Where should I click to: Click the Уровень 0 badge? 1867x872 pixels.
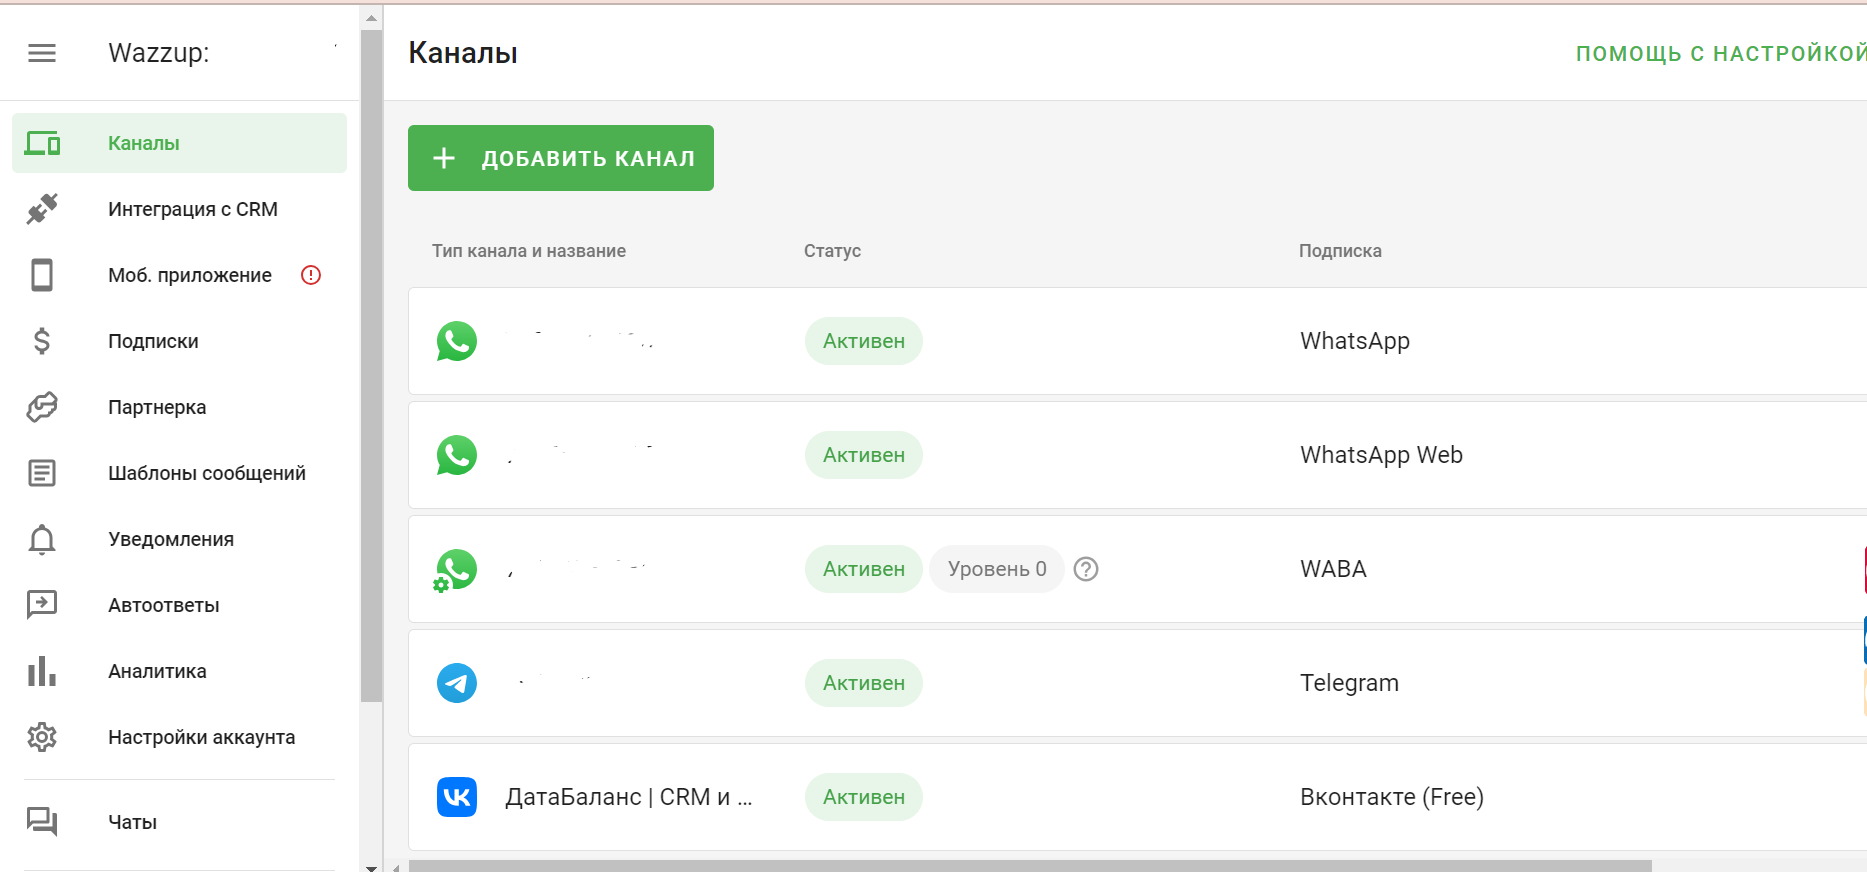click(996, 569)
